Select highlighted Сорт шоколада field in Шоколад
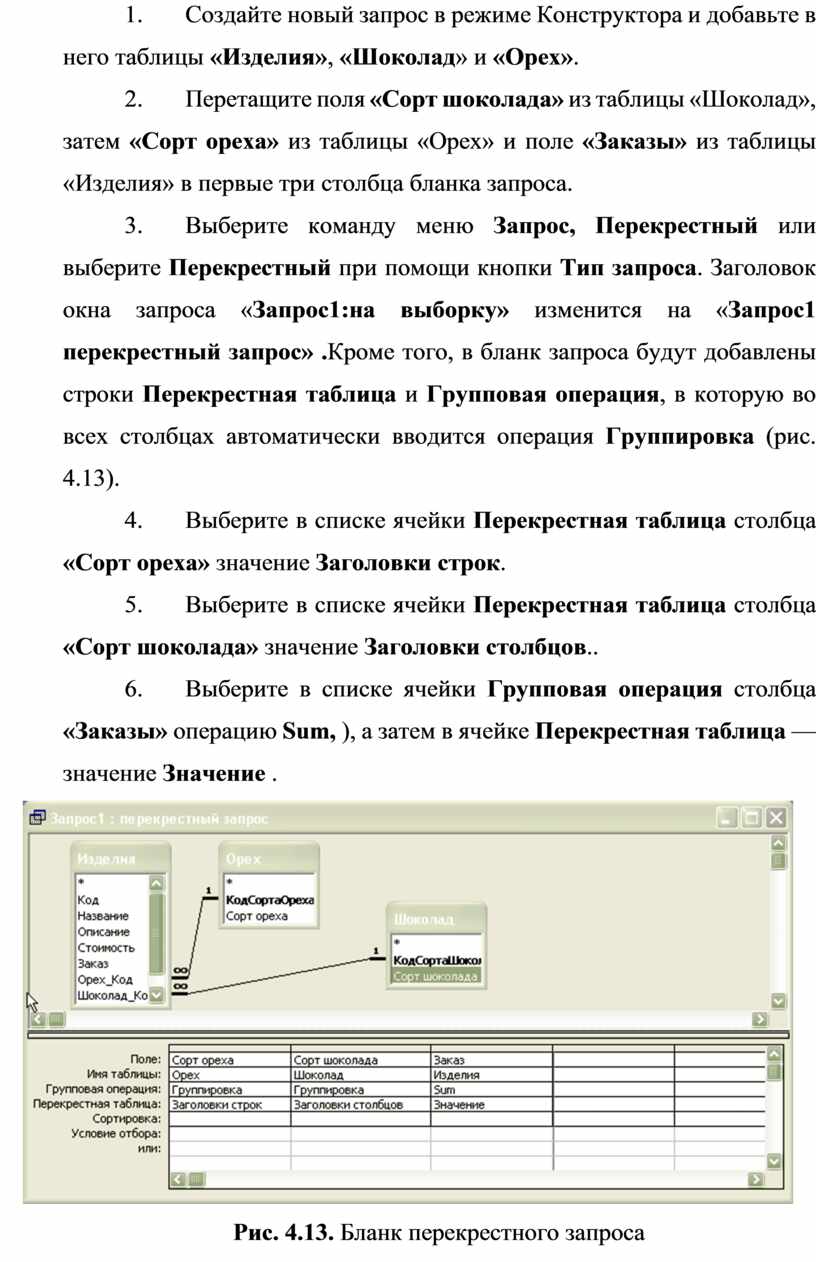Screen dimensions: 816x1262 437,977
